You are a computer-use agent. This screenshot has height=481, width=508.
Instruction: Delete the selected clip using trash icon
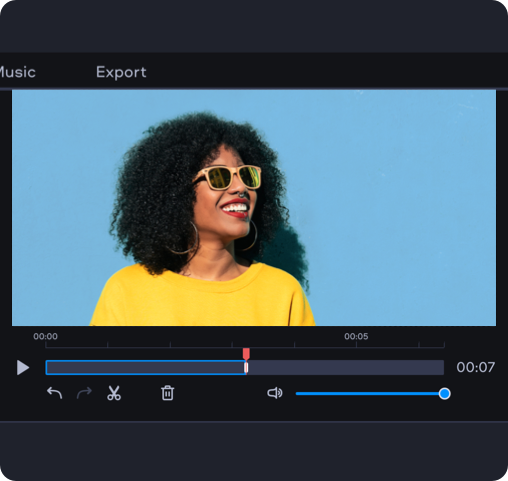point(167,393)
